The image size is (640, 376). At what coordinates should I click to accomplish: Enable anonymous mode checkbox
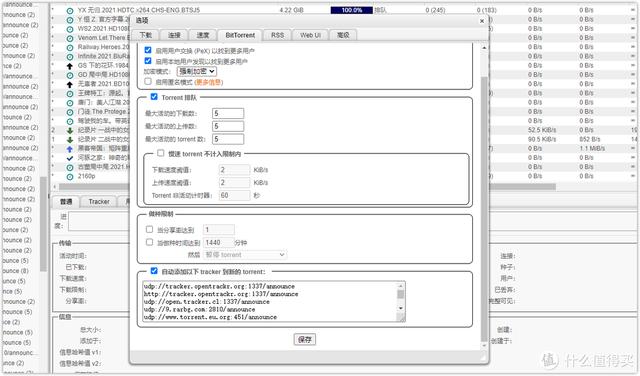[148, 82]
